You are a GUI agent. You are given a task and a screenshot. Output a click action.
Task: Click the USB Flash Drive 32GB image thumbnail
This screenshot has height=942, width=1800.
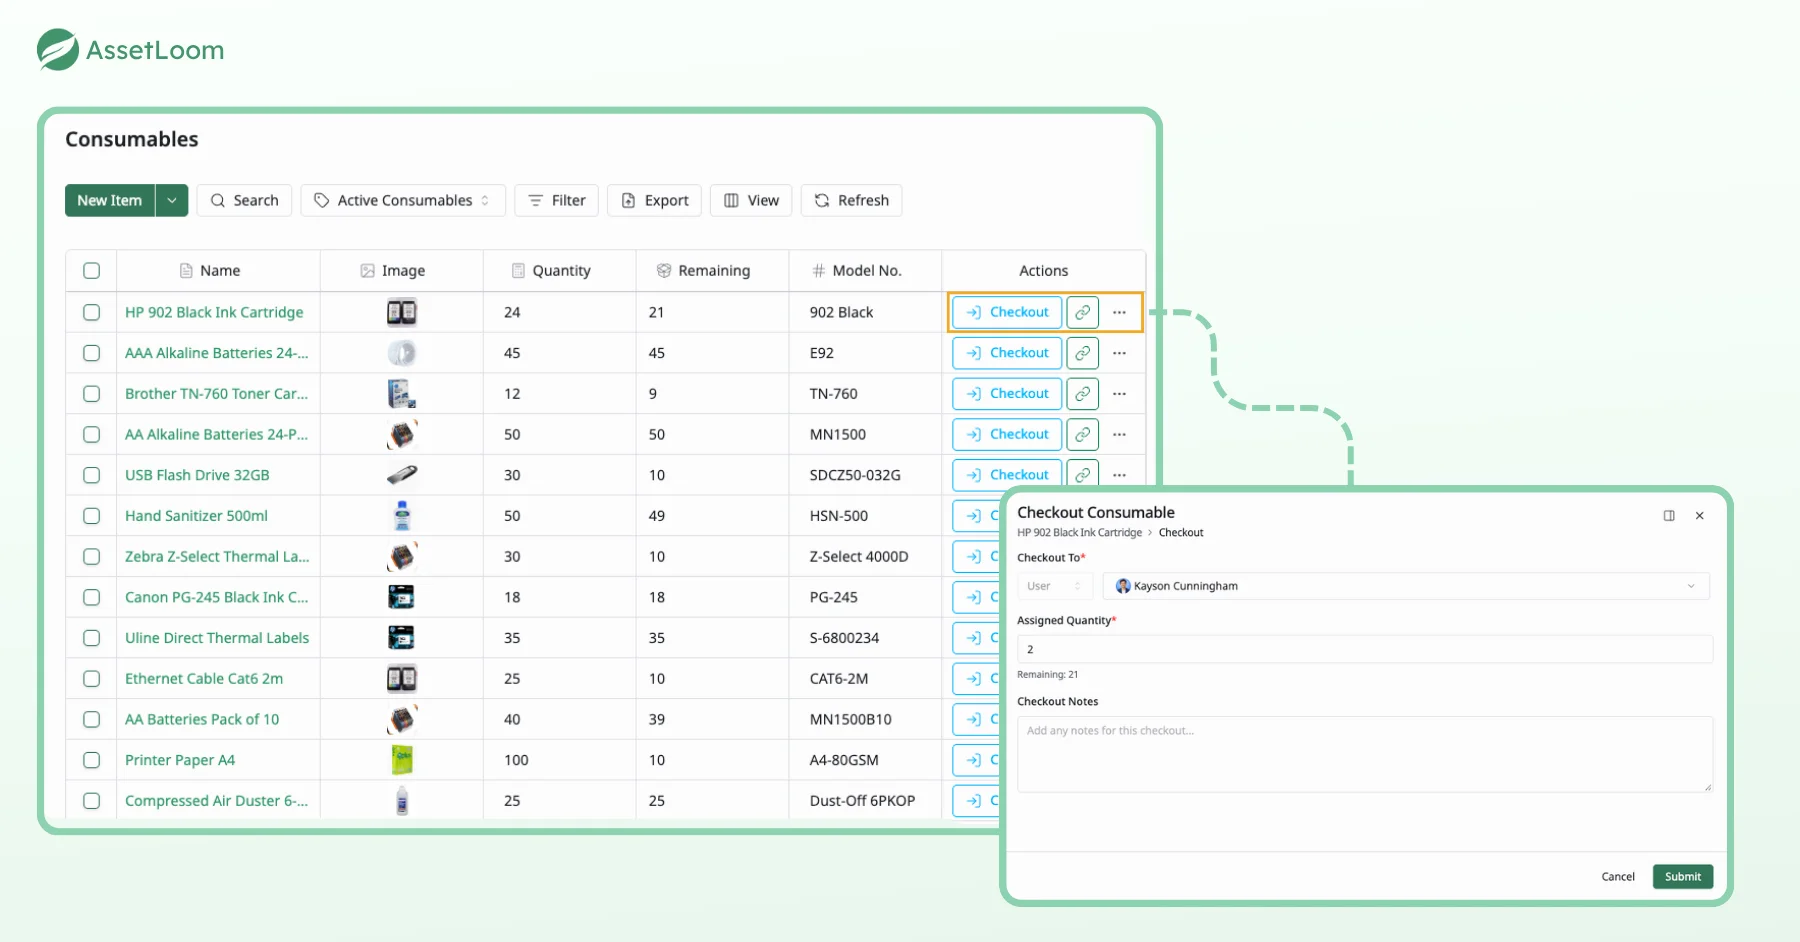point(401,475)
